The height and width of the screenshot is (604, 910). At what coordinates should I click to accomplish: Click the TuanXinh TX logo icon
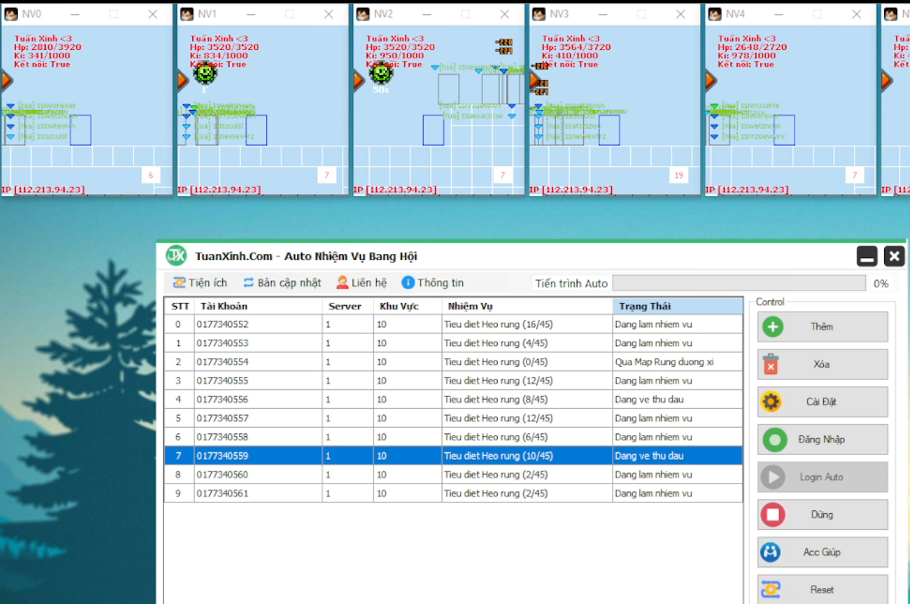tap(176, 256)
